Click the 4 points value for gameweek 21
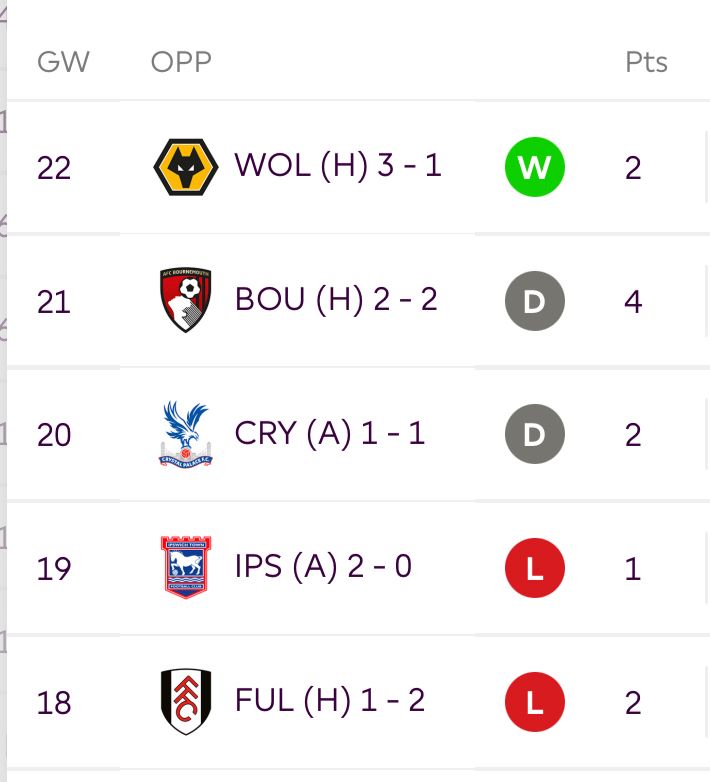The image size is (710, 782). click(x=633, y=302)
